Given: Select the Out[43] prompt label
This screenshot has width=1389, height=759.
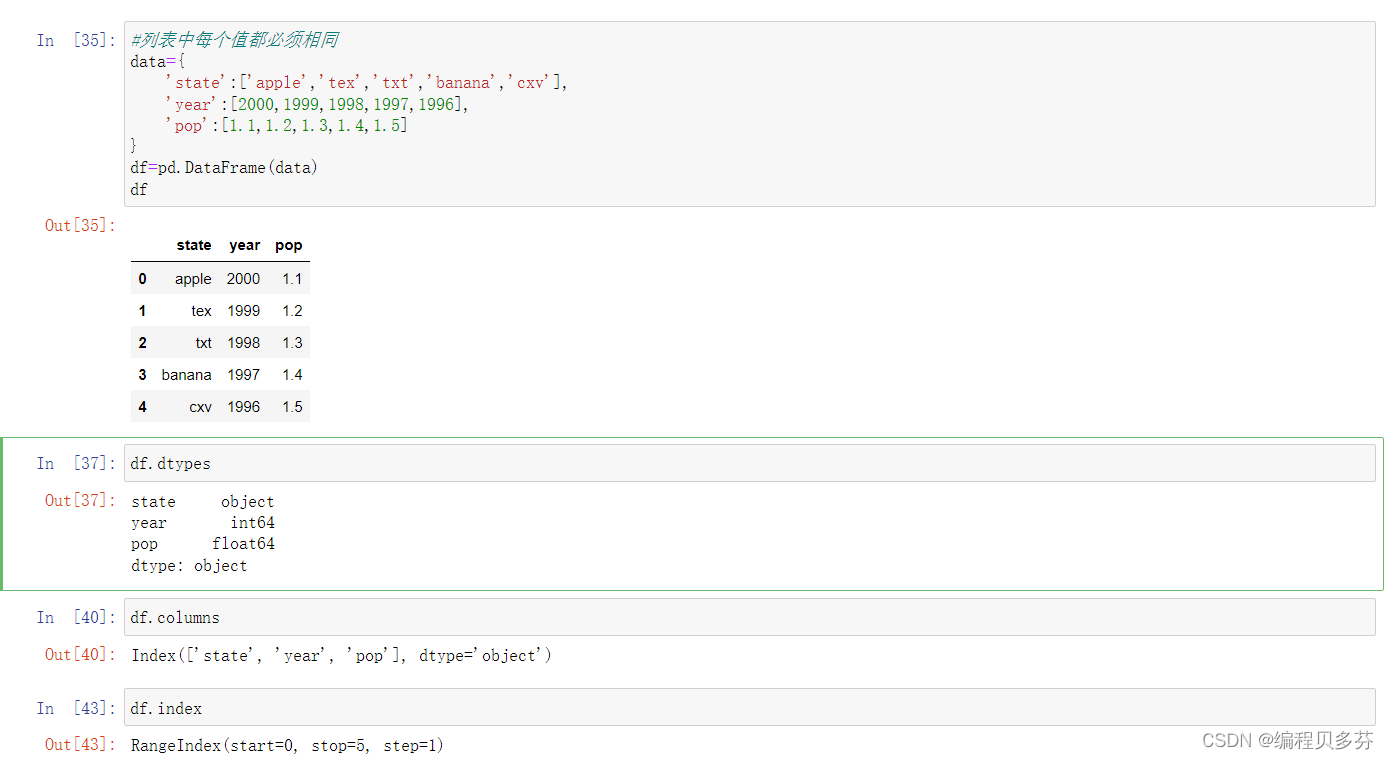Looking at the screenshot, I should pyautogui.click(x=80, y=745).
